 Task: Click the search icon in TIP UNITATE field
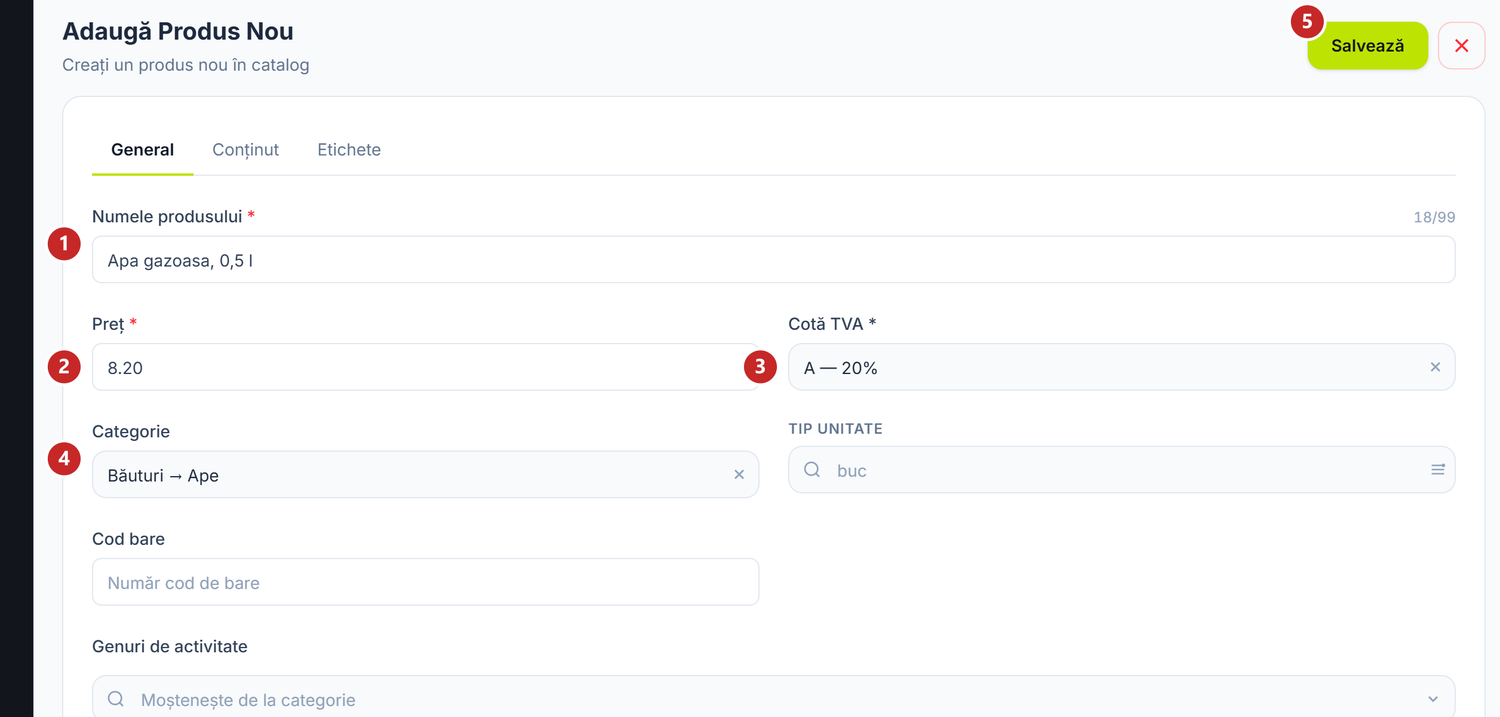pos(812,470)
